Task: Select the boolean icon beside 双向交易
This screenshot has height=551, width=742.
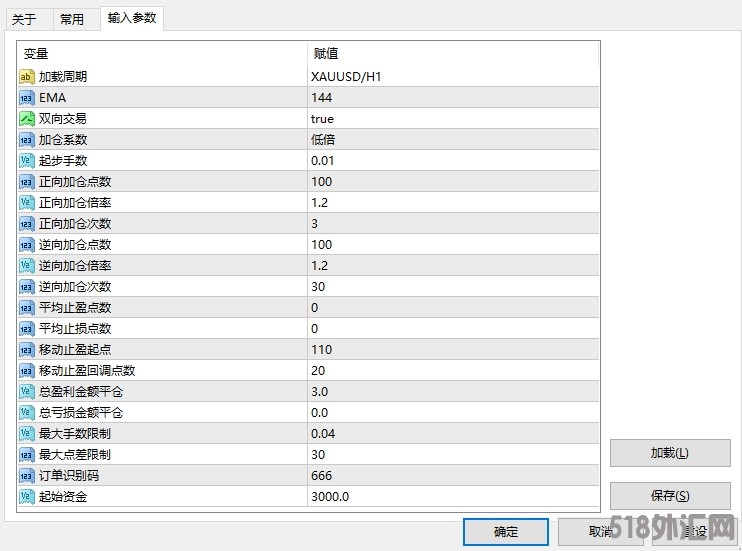Action: 27,119
